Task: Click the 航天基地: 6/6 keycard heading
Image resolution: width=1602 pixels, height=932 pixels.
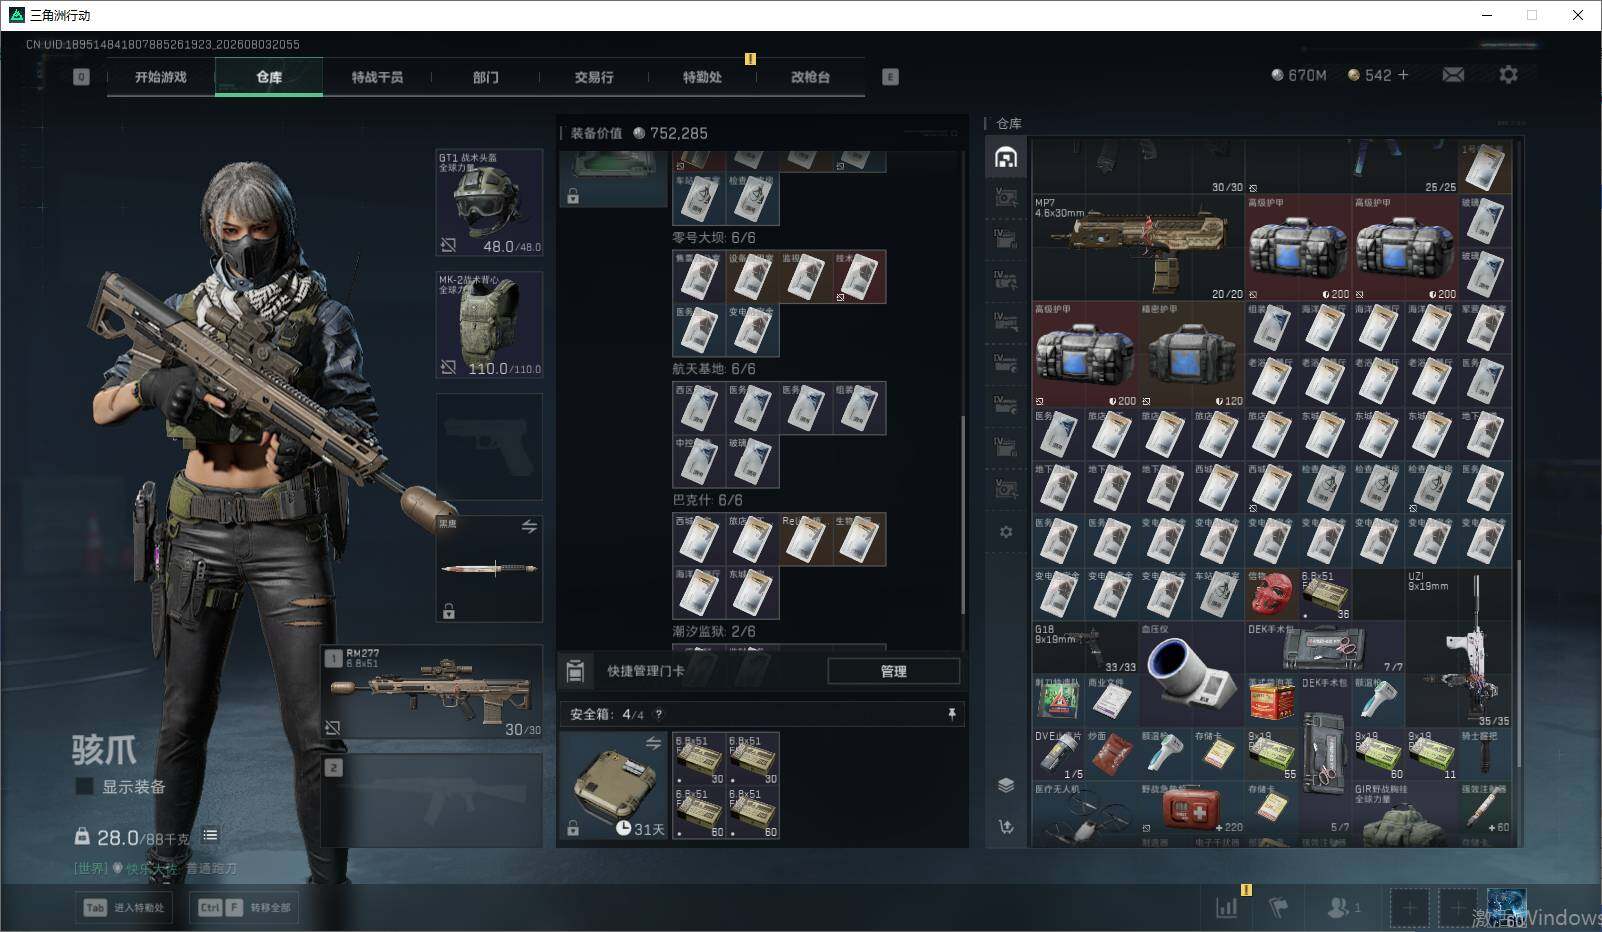Action: coord(714,369)
